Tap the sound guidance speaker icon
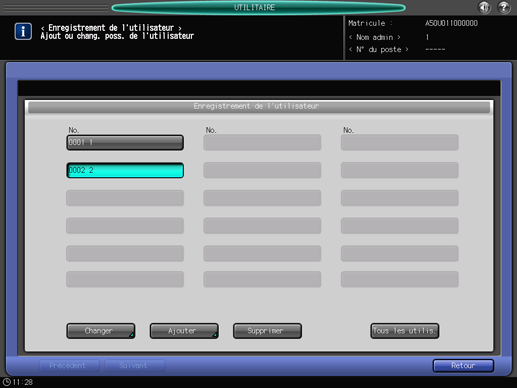This screenshot has height=388, width=517. coord(484,7)
